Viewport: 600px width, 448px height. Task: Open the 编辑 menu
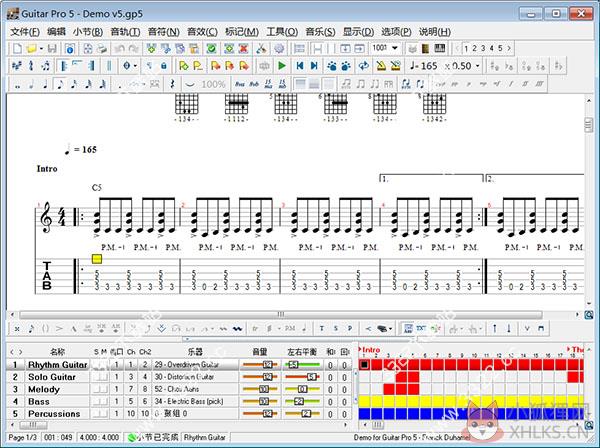tap(56, 32)
